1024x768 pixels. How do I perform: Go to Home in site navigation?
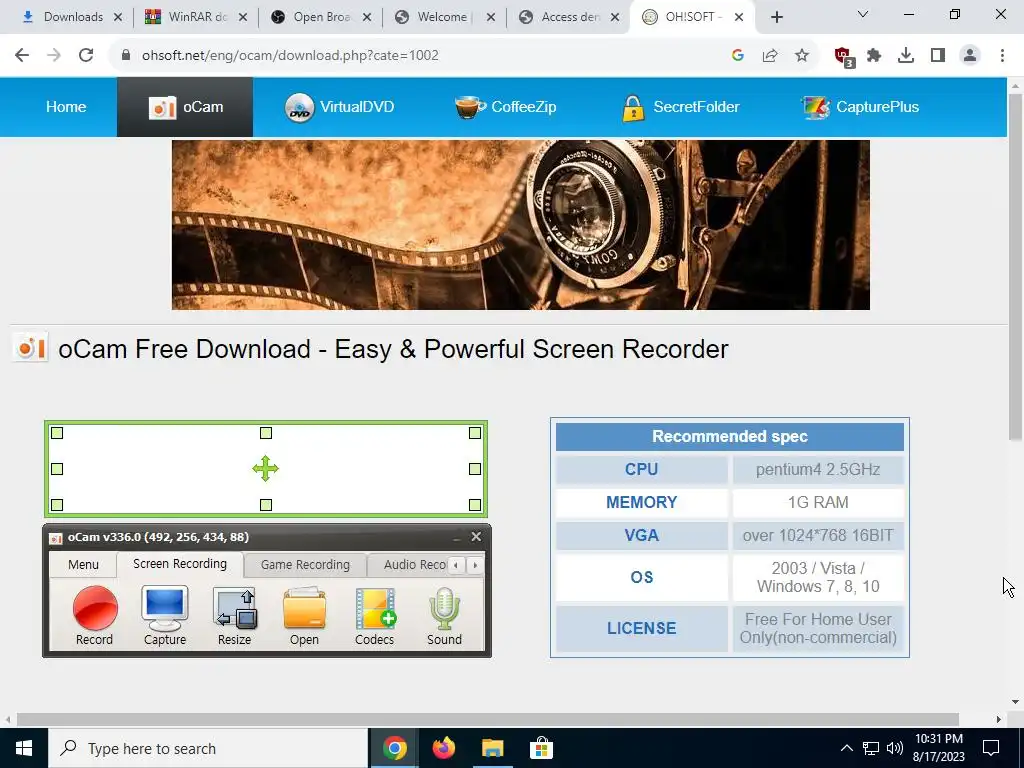click(x=66, y=106)
